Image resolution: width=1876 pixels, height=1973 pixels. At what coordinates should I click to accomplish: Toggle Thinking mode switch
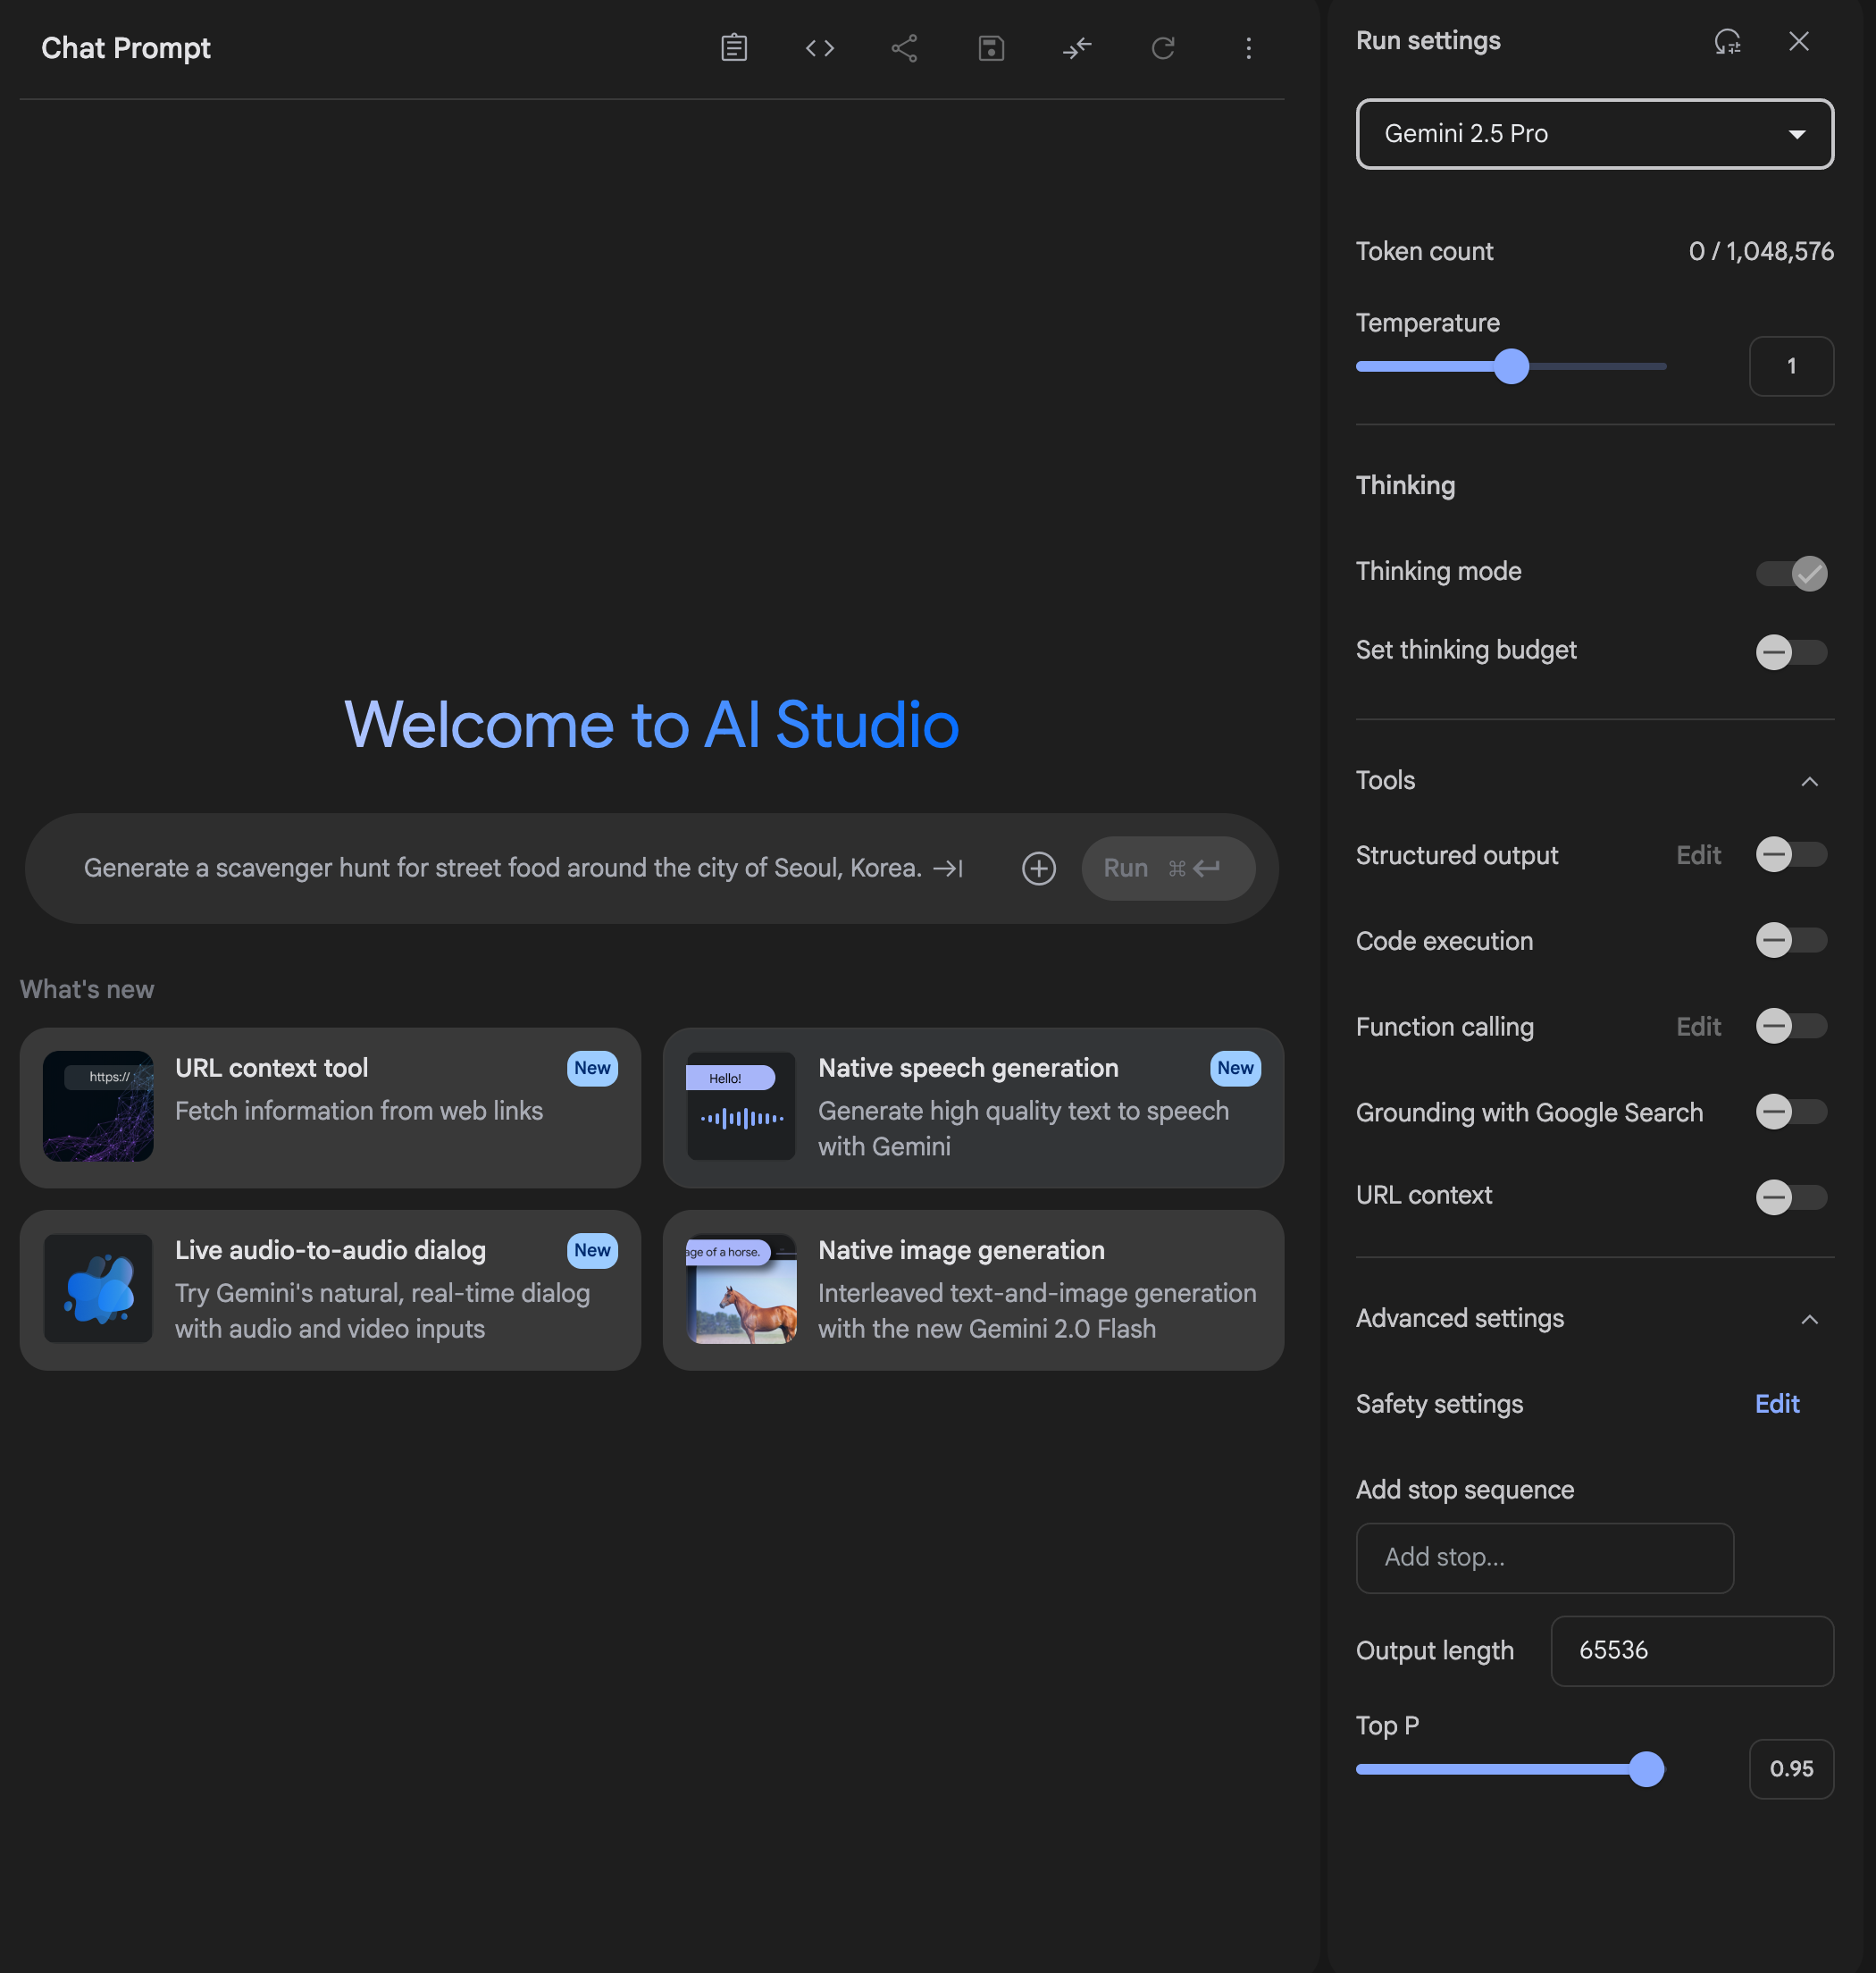click(x=1792, y=573)
